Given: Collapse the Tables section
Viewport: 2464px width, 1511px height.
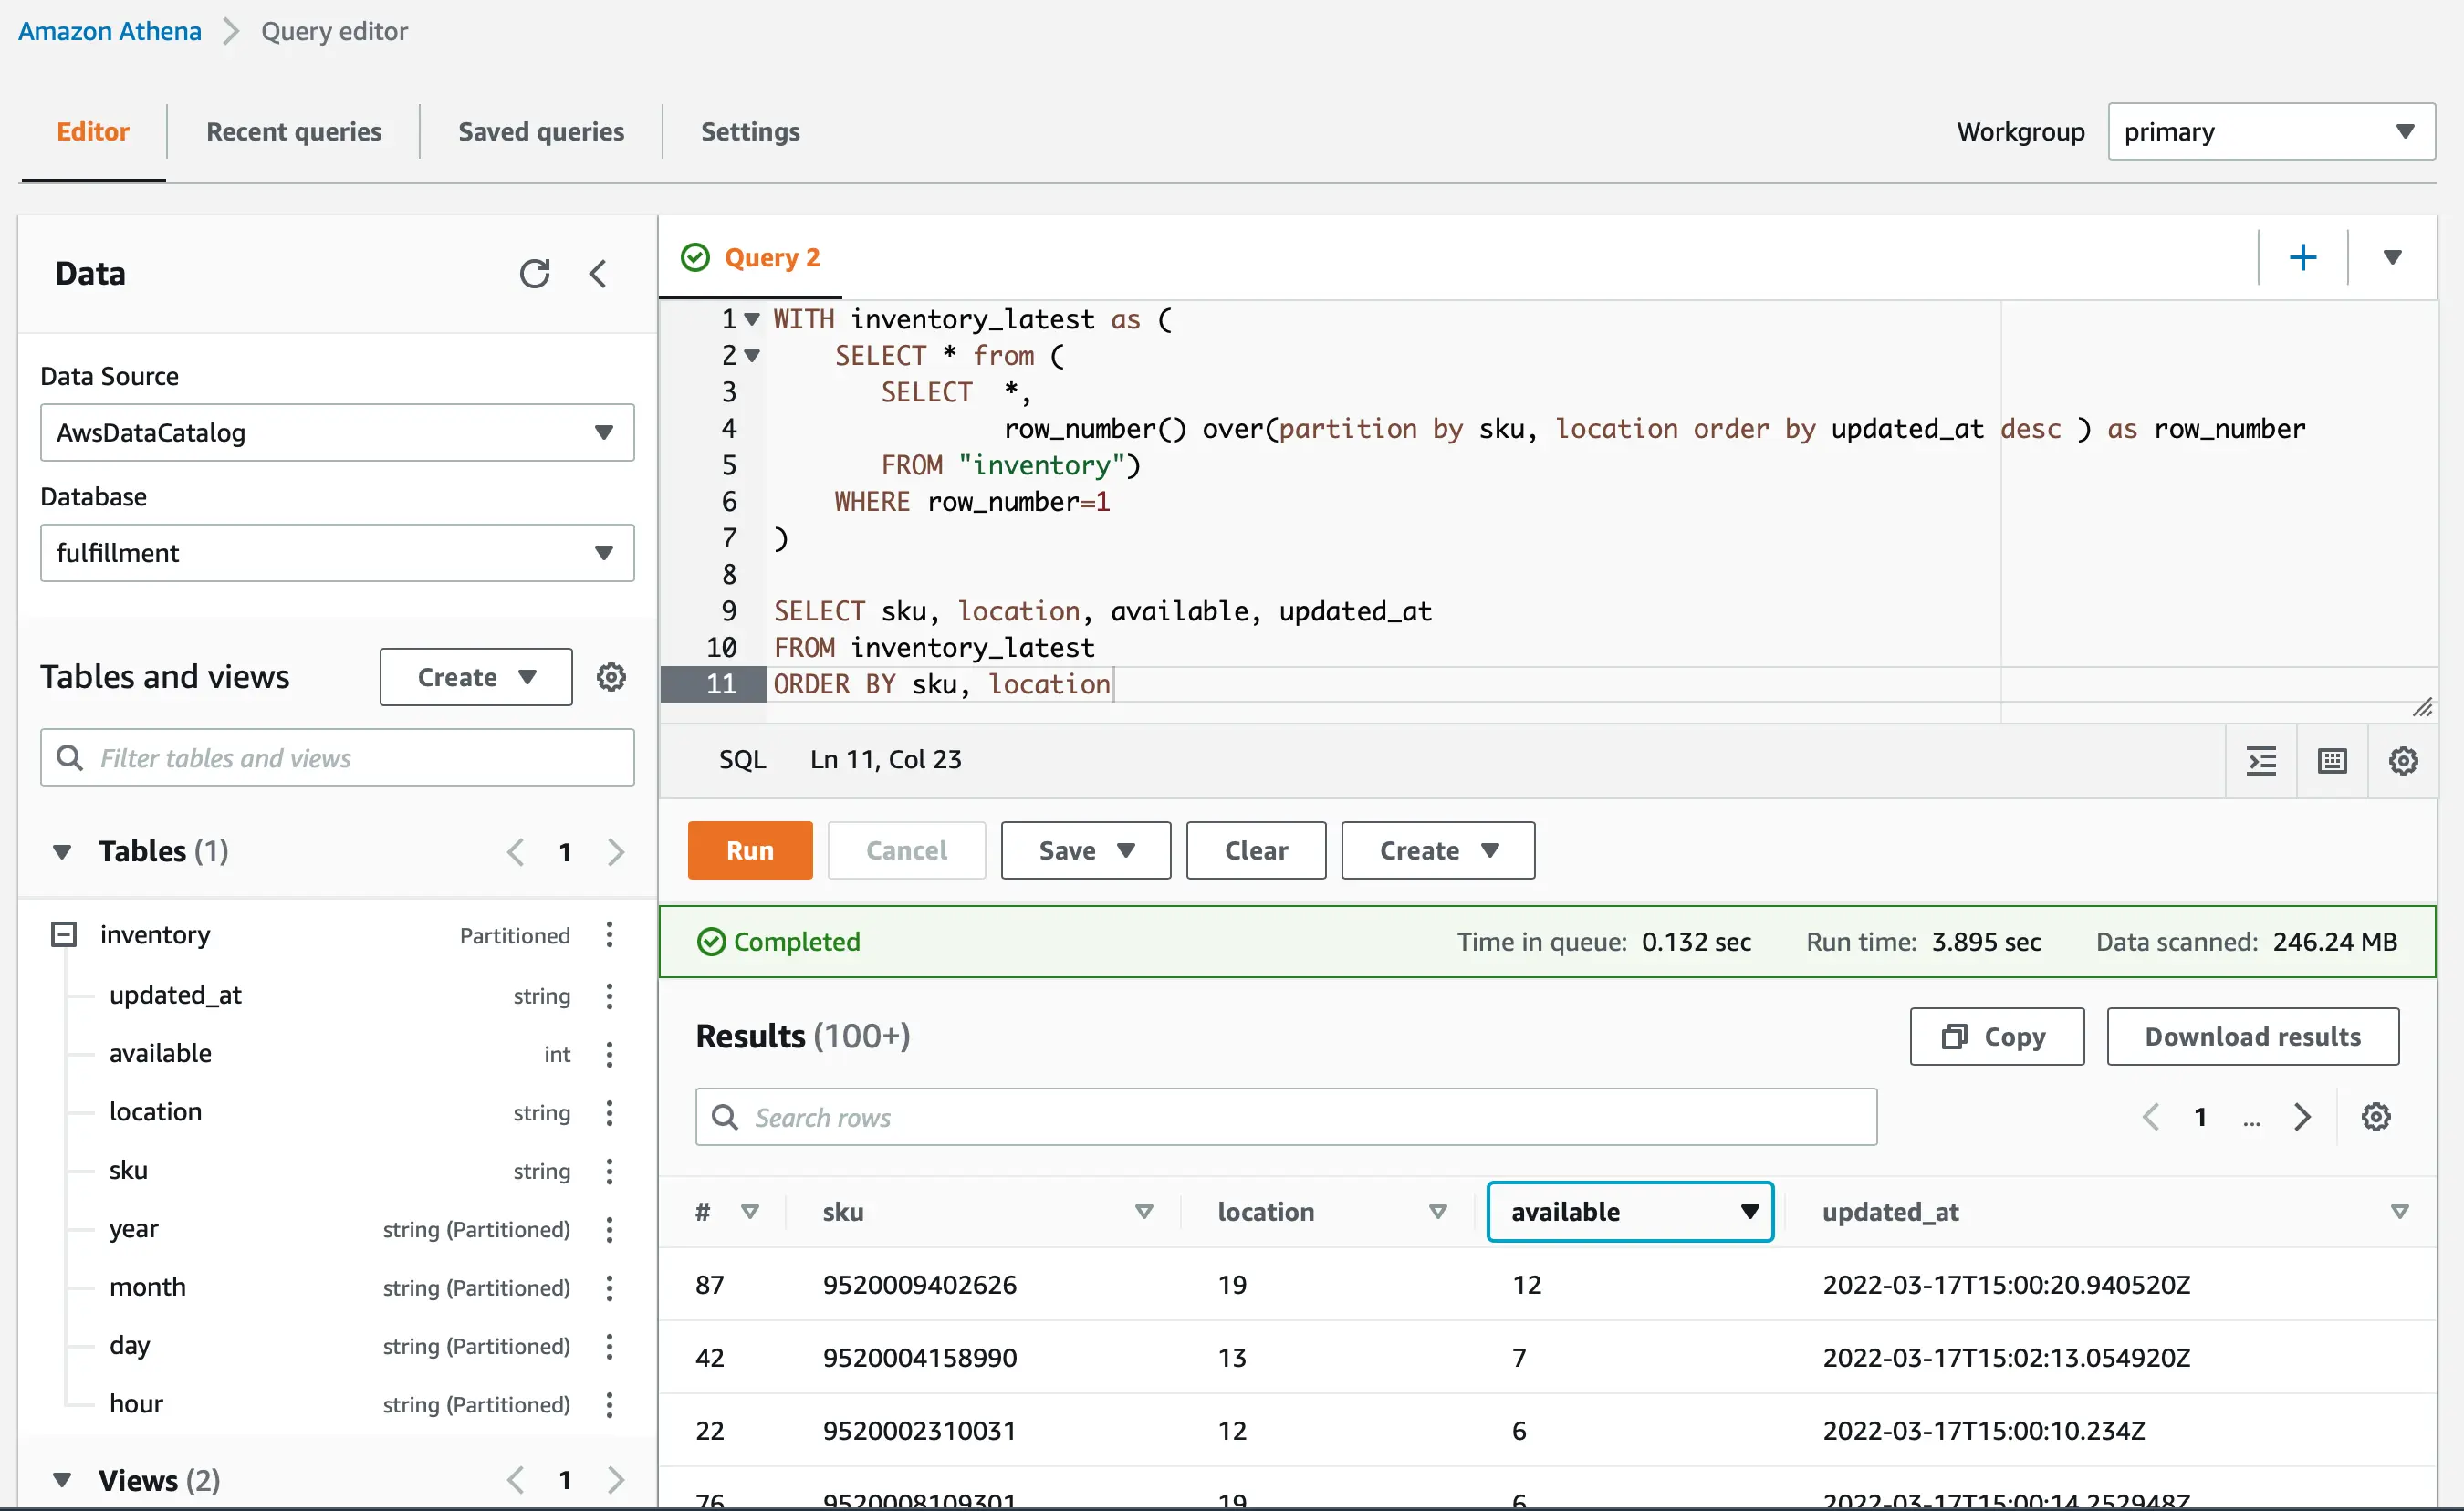Looking at the screenshot, I should 62,852.
